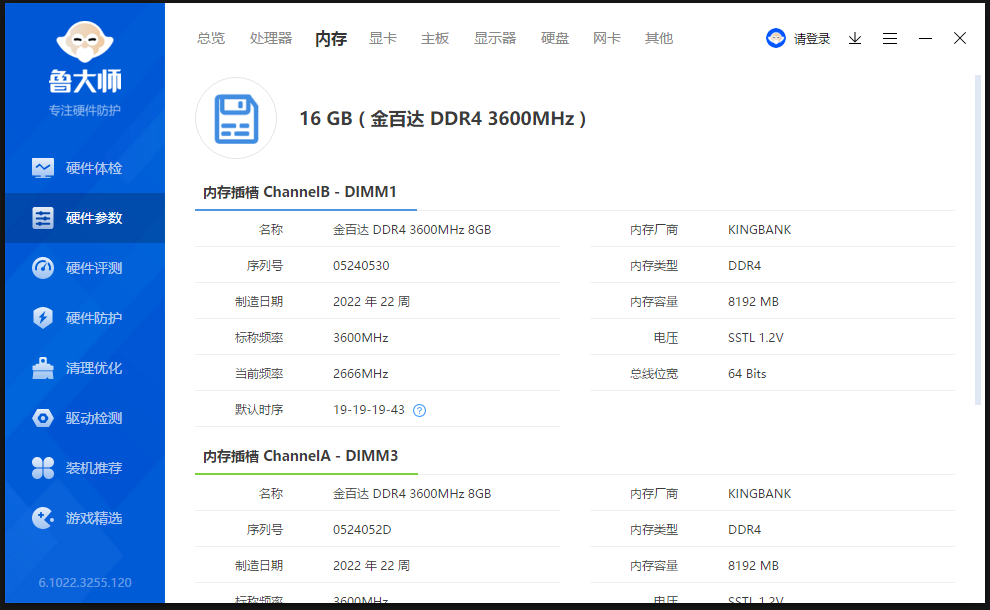
Task: Switch to the 显示器 tab
Action: coord(495,39)
